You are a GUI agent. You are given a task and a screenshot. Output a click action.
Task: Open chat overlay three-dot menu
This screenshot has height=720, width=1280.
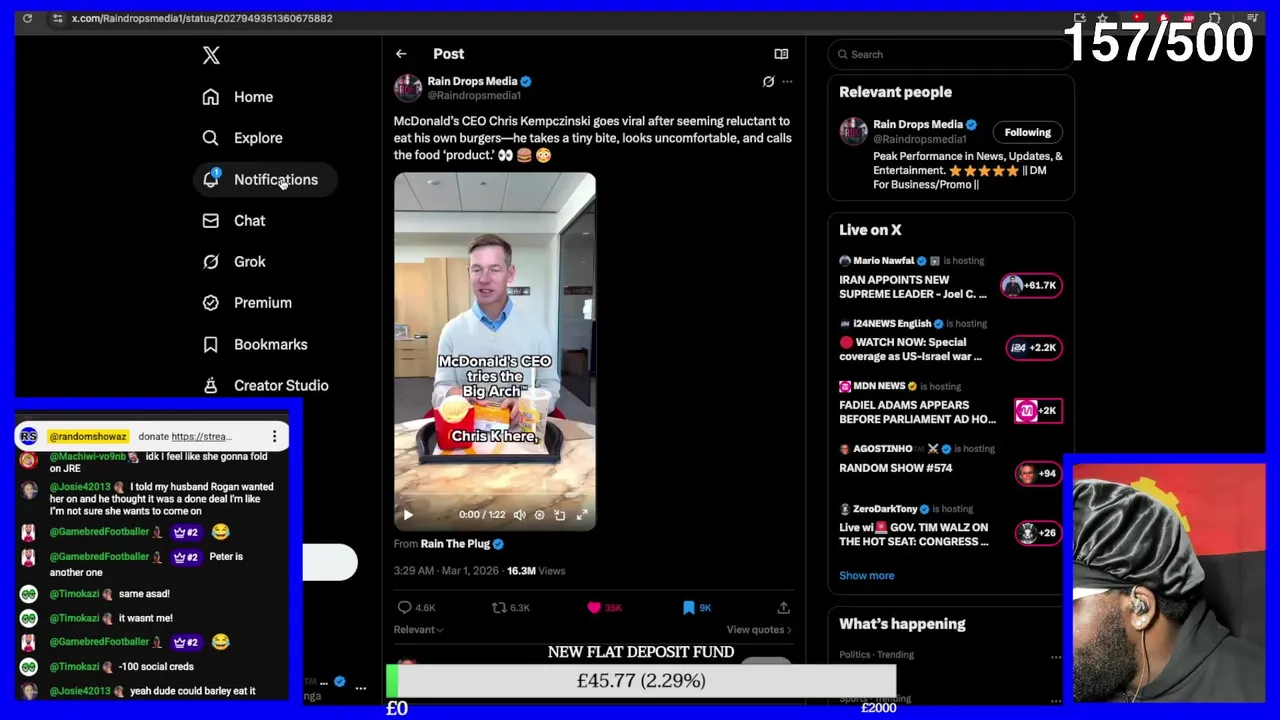click(x=274, y=437)
